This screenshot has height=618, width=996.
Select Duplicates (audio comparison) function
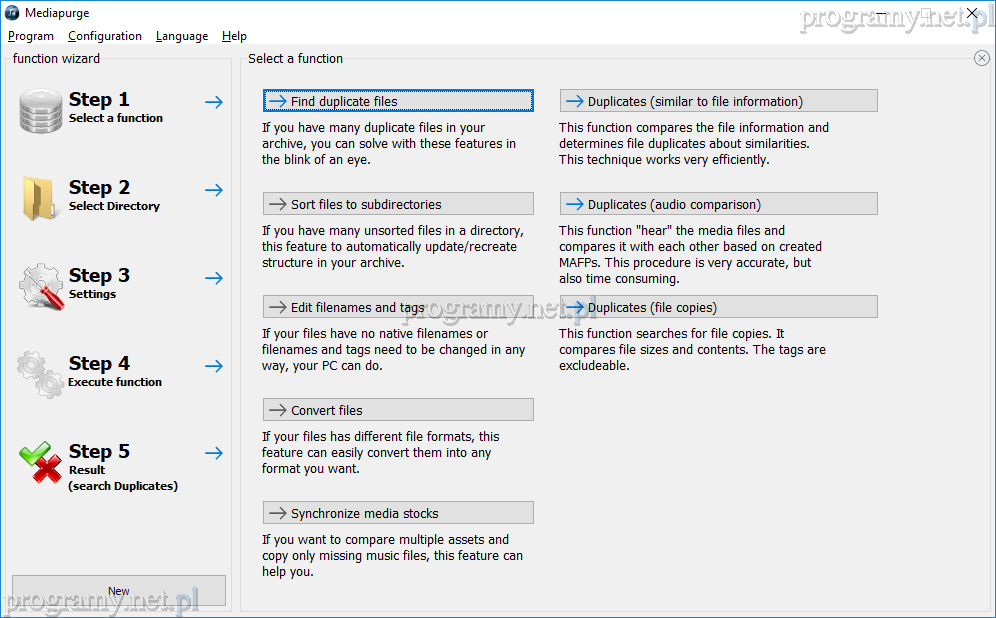[x=718, y=204]
